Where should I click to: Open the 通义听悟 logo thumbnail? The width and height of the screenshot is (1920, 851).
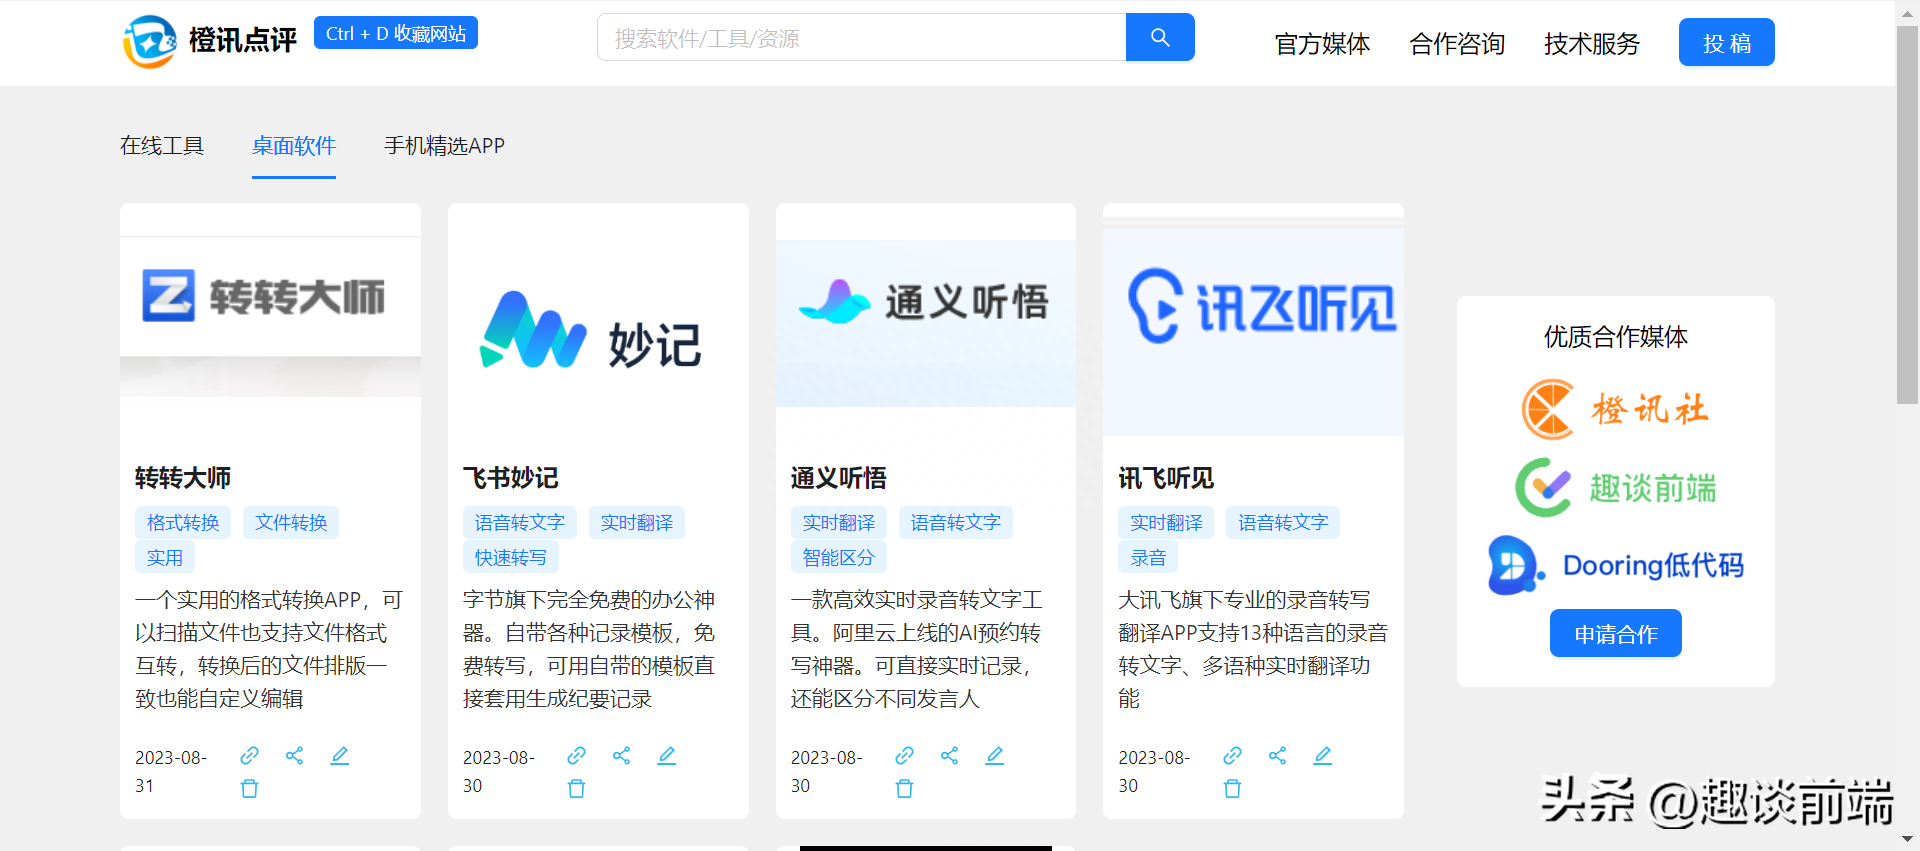[x=926, y=322]
